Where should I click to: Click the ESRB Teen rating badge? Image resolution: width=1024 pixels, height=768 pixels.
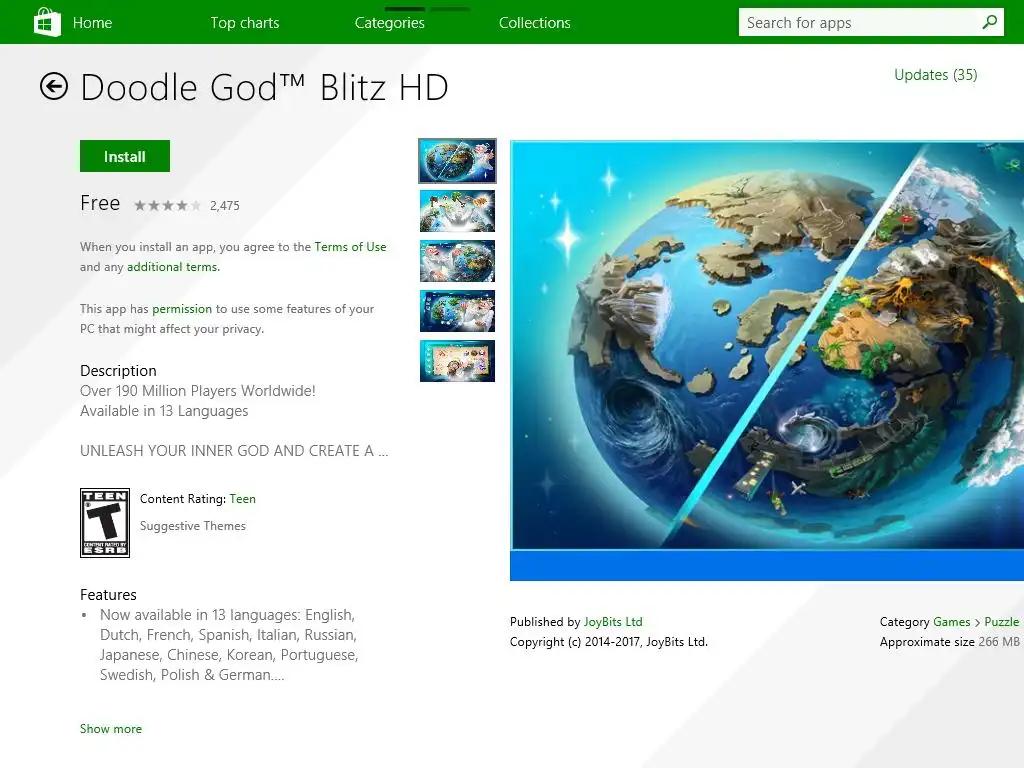[x=104, y=522]
